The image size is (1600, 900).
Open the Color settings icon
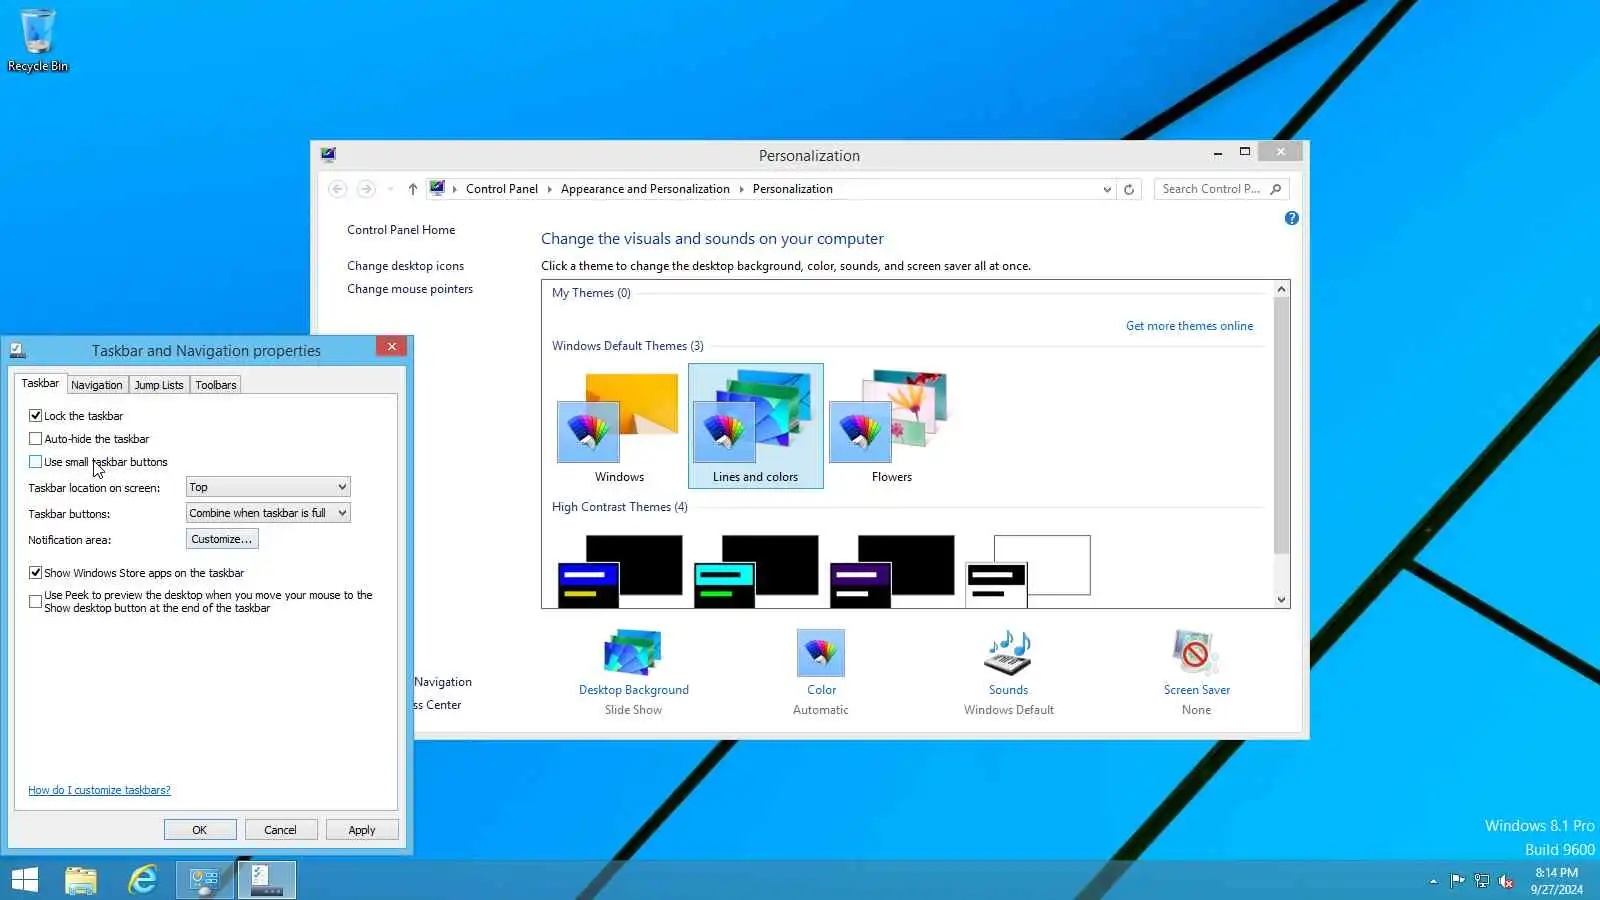[x=821, y=653]
